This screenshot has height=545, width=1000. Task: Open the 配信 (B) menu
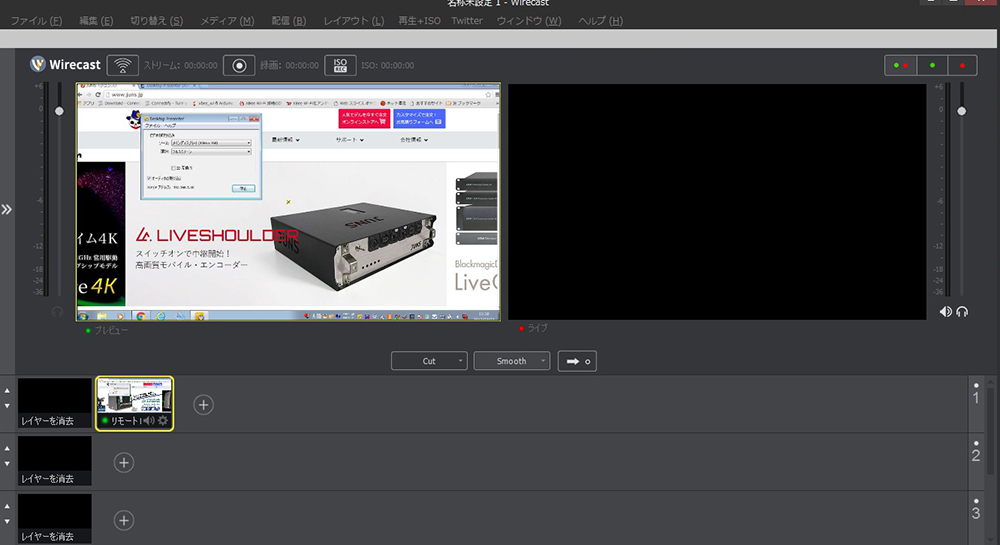pos(289,20)
